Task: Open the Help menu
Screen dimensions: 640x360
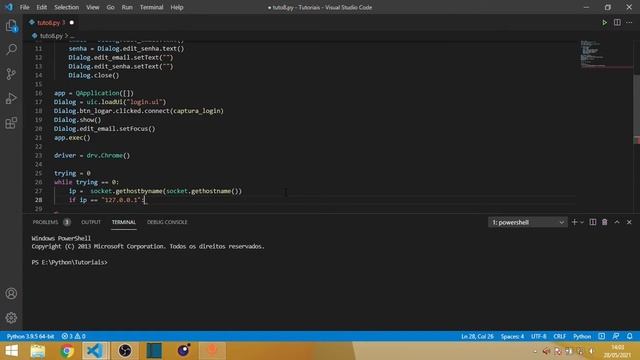Action: pyautogui.click(x=177, y=7)
